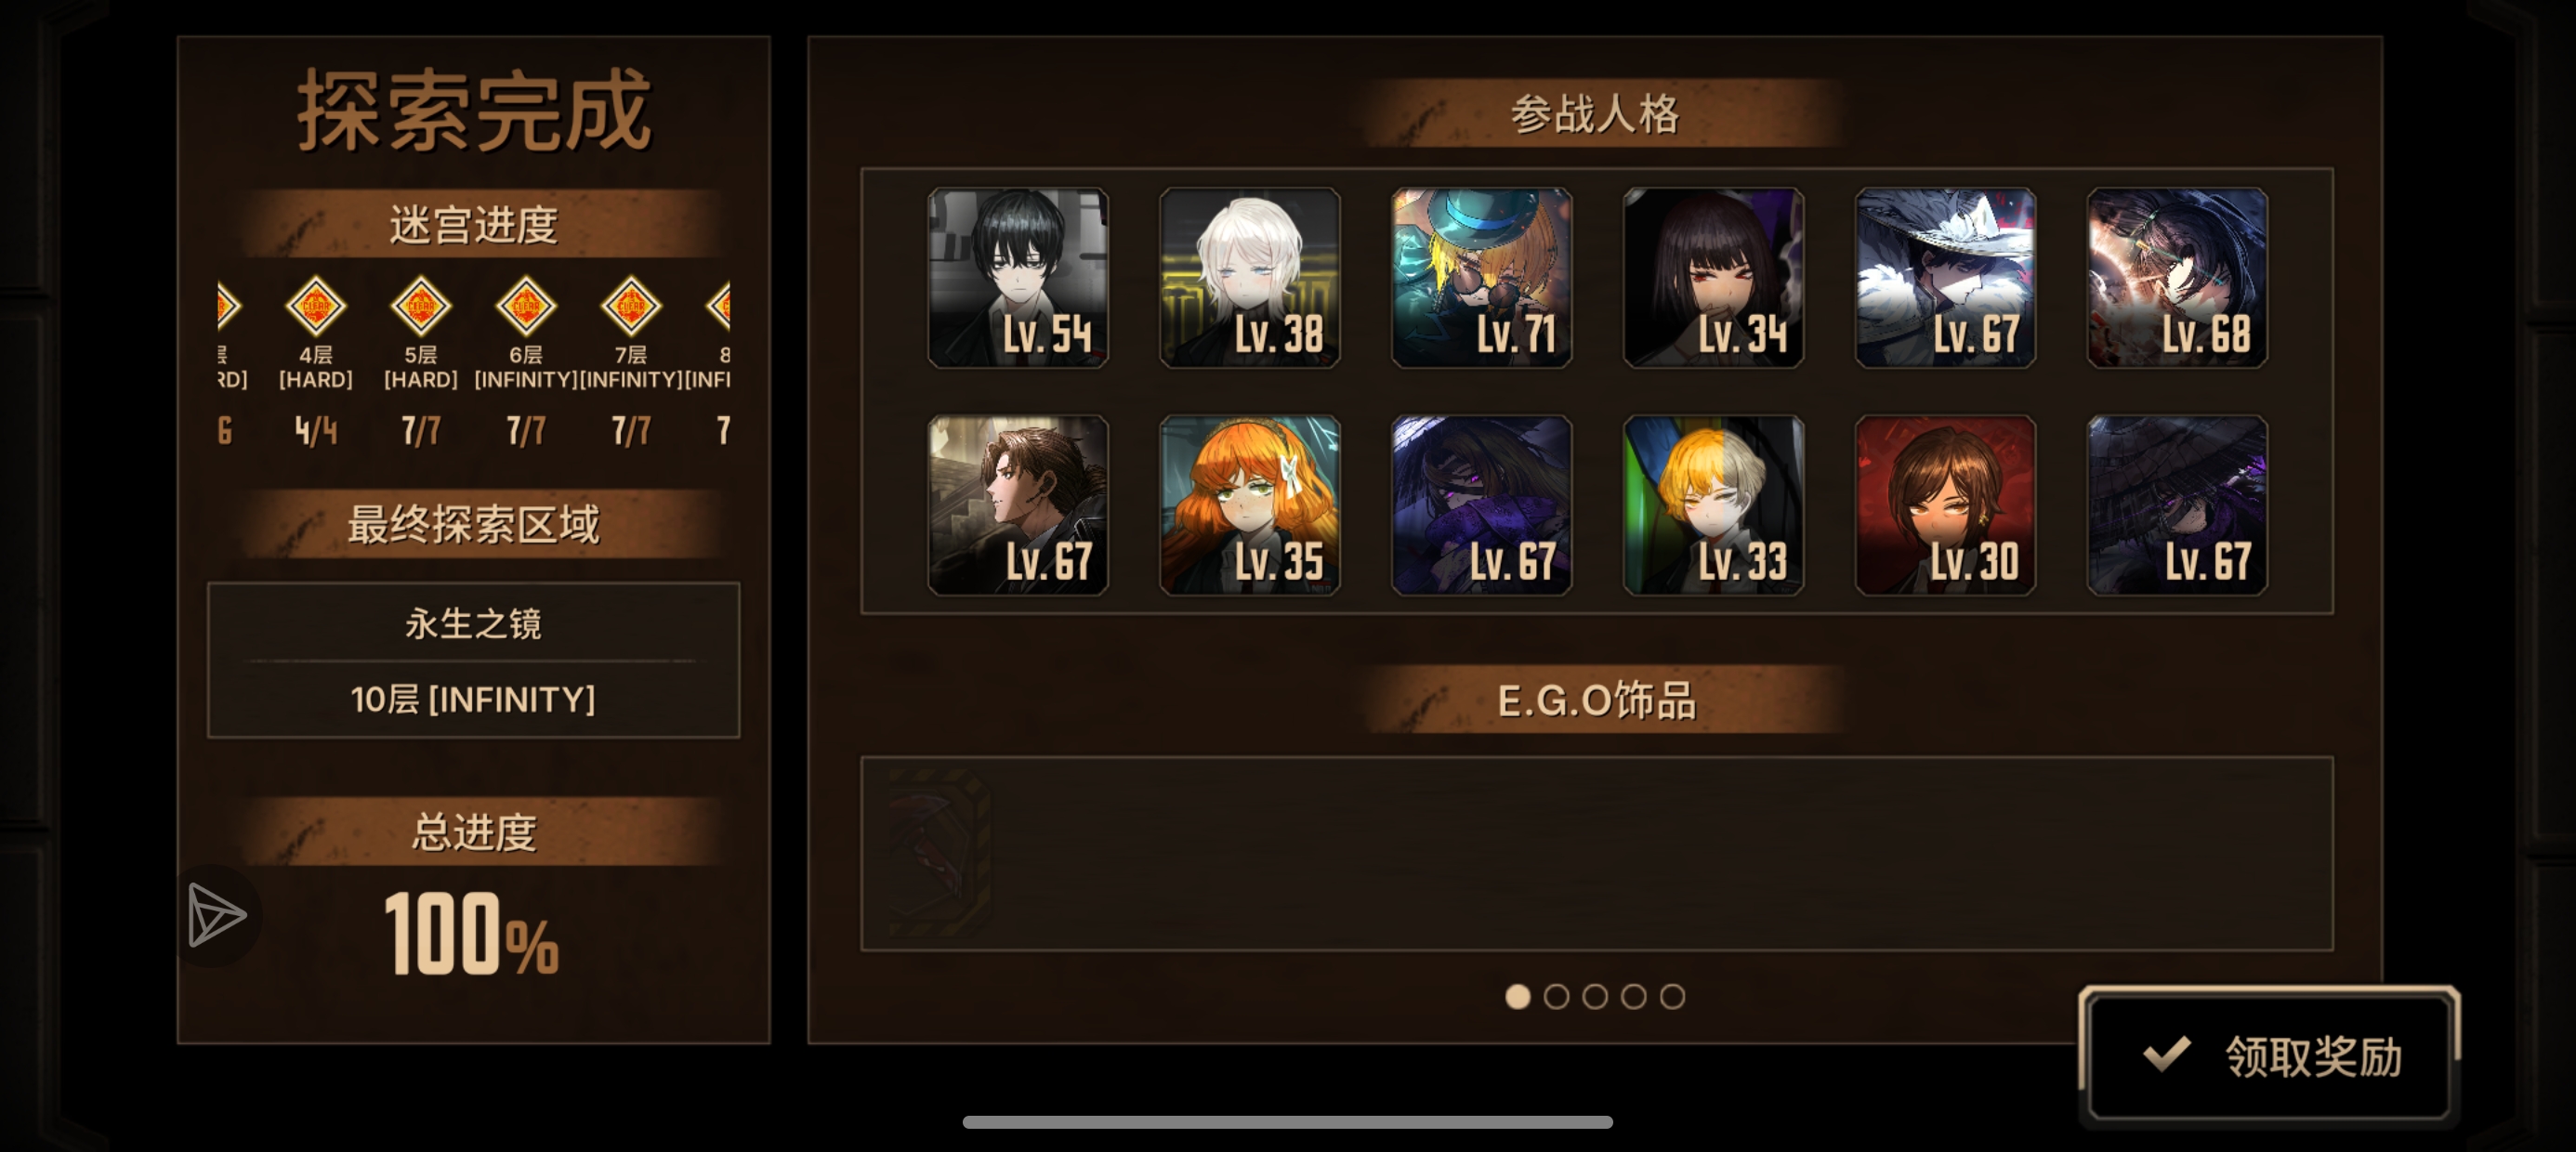Tap the iOS home indicator bar

1288,1122
